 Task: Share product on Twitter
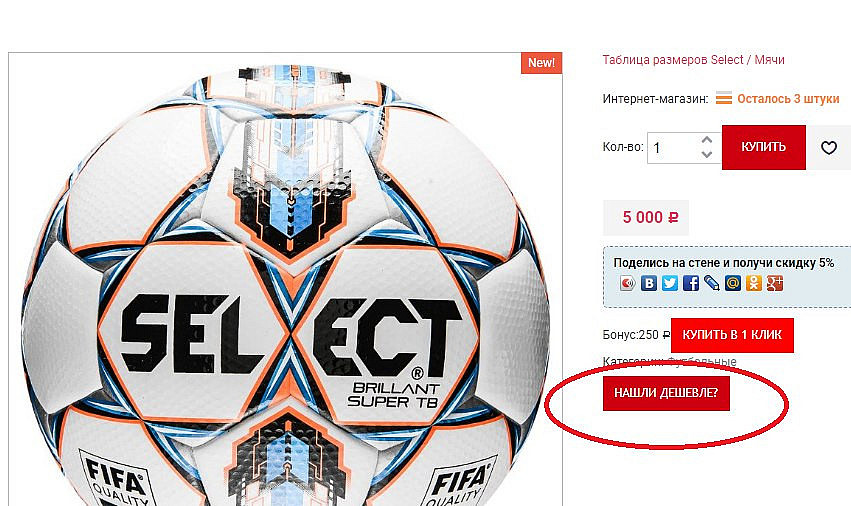tap(670, 283)
